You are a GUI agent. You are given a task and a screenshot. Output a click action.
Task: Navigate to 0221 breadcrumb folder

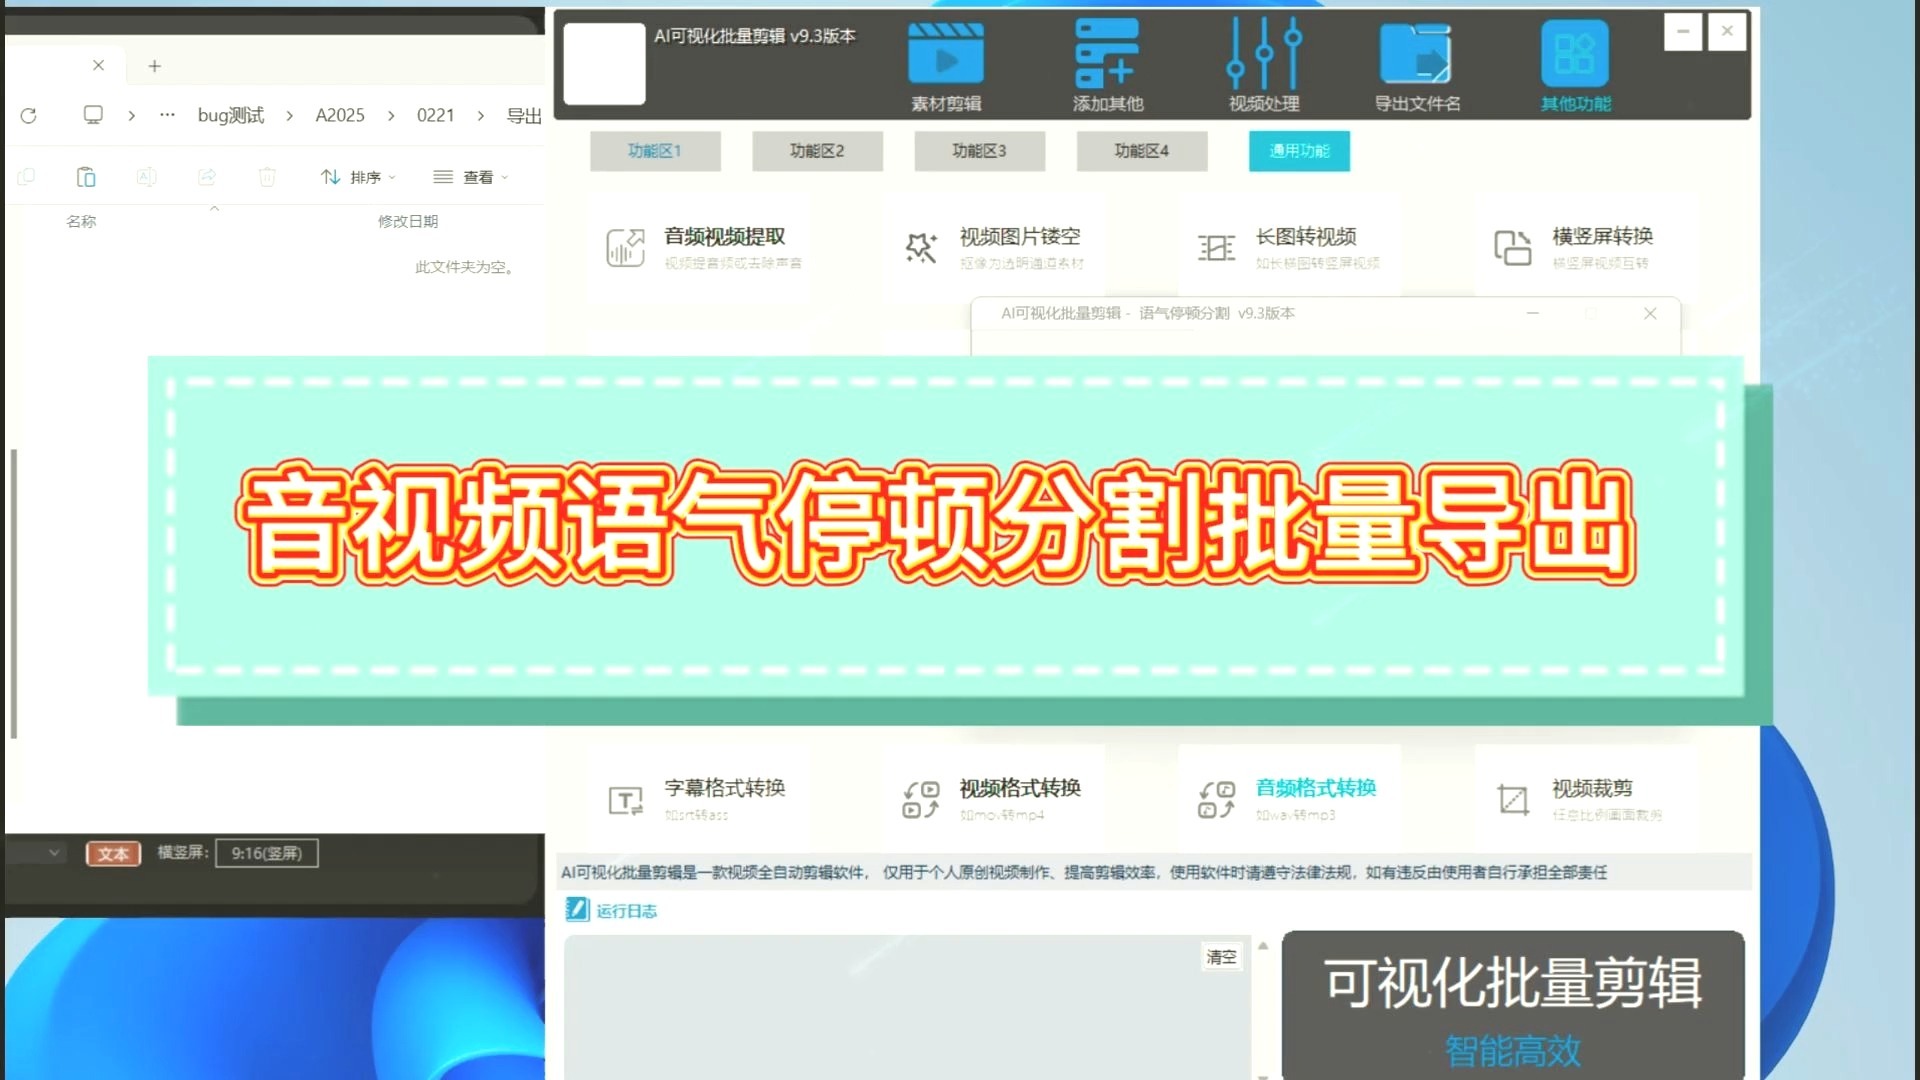pyautogui.click(x=435, y=115)
